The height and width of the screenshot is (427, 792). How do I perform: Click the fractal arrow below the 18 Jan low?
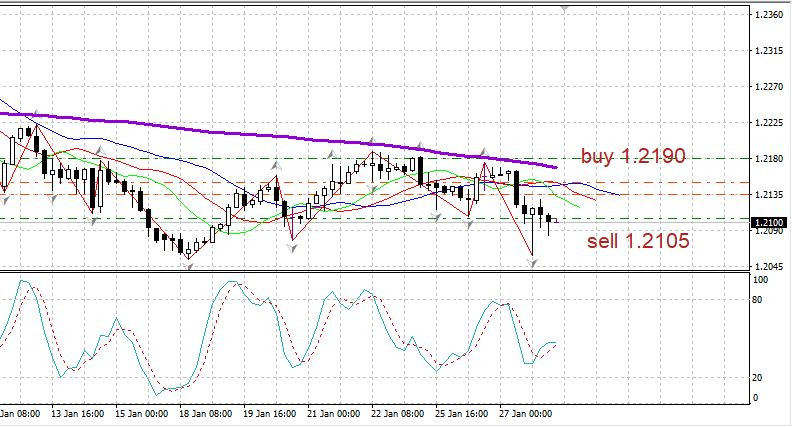[x=189, y=267]
